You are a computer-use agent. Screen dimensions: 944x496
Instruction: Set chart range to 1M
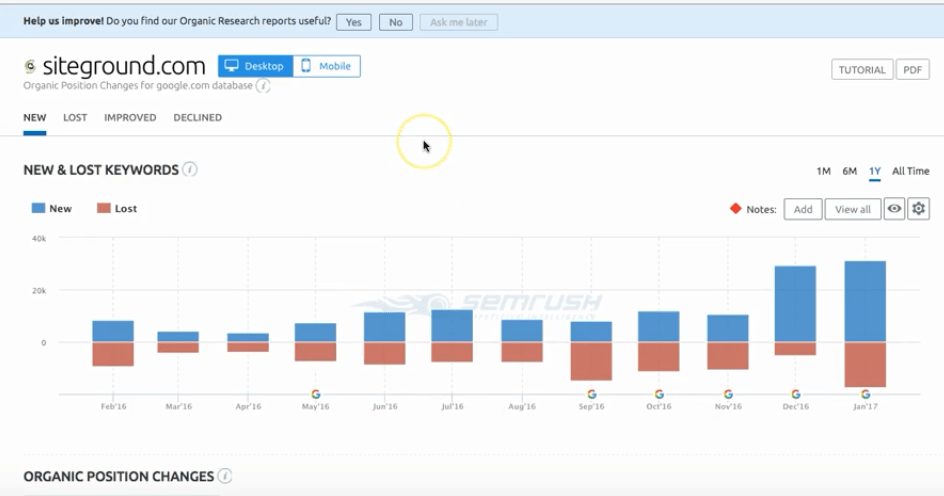[x=824, y=171]
